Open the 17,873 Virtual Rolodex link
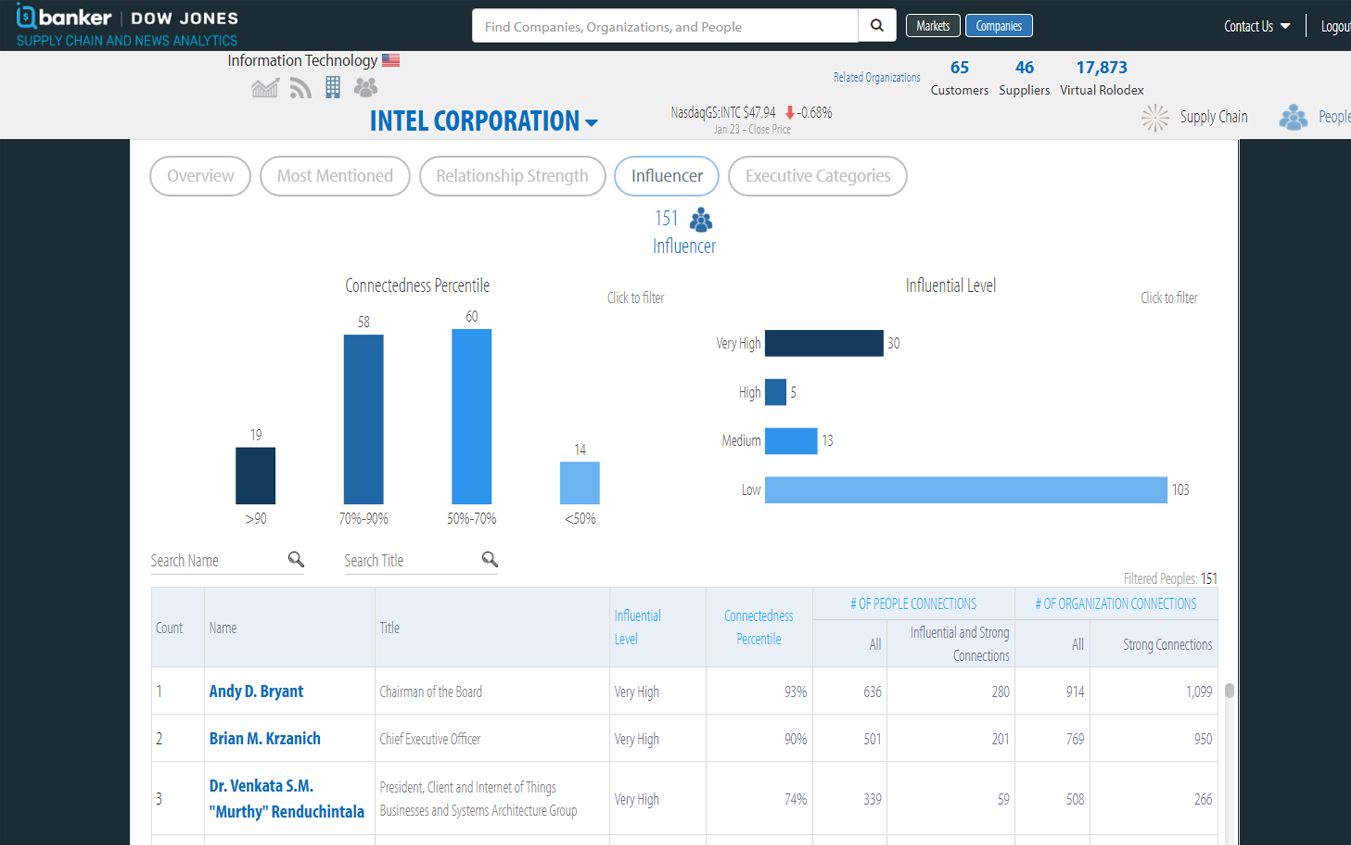The height and width of the screenshot is (845, 1351). 1102,77
